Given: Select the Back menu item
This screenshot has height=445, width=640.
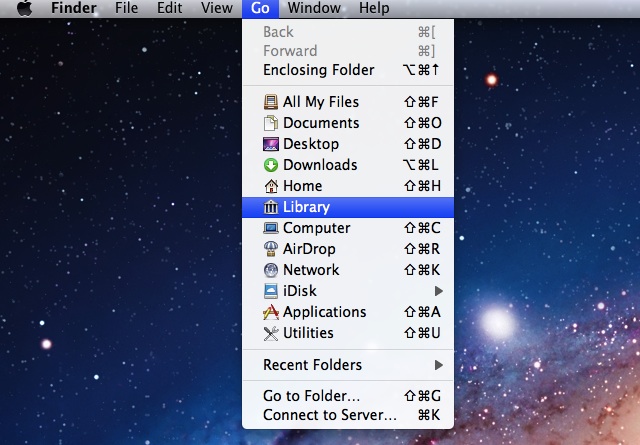Looking at the screenshot, I should [348, 32].
